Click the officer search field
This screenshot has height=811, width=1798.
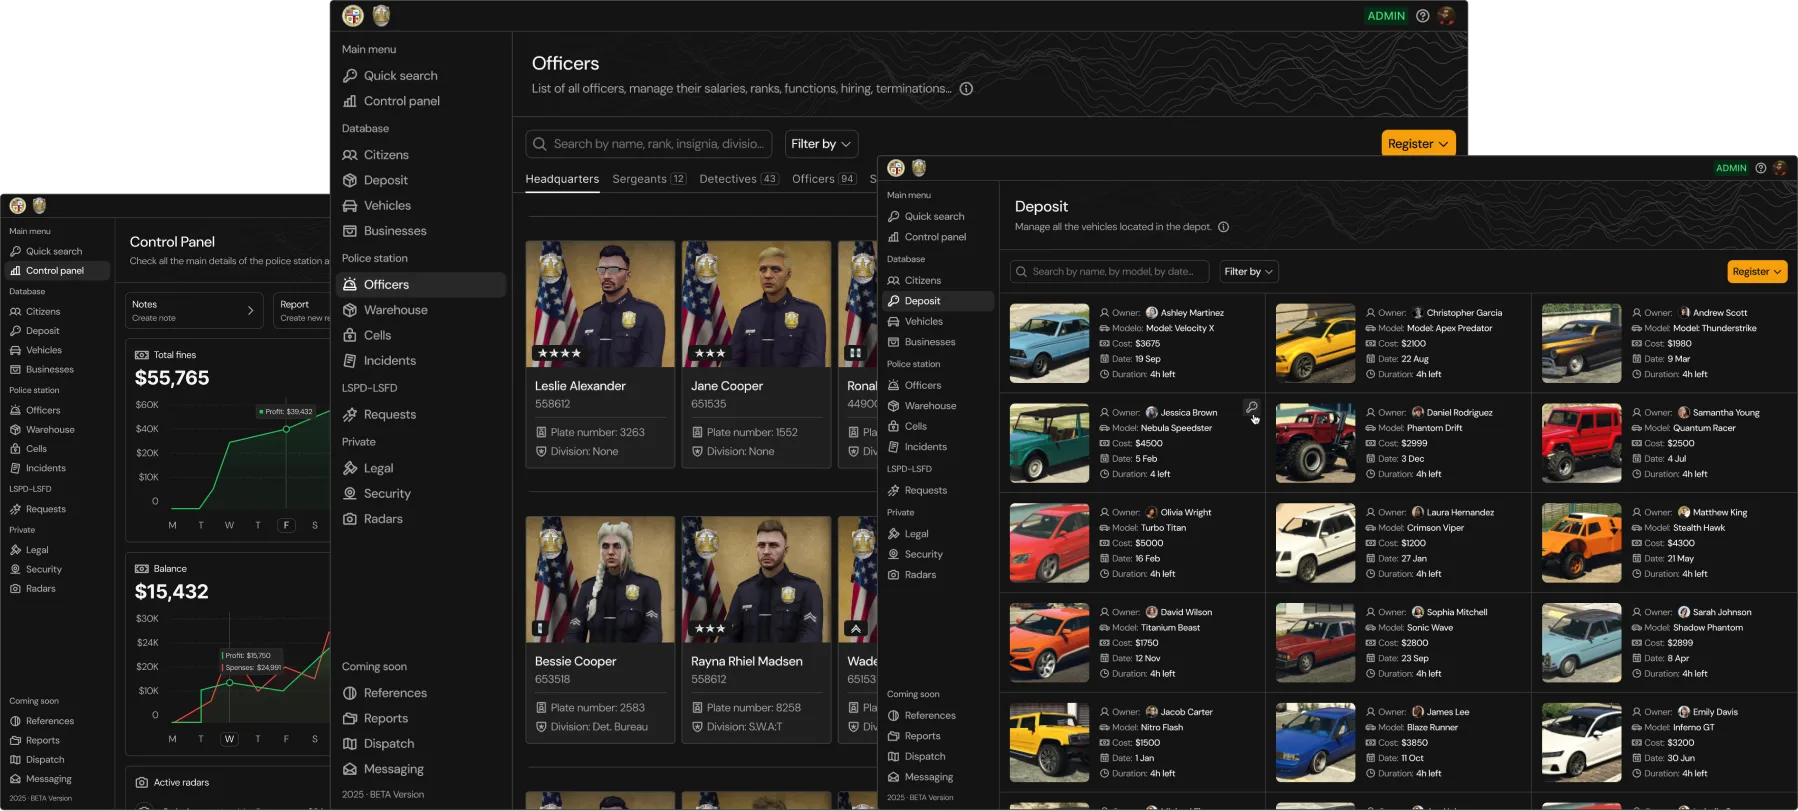[x=649, y=144]
